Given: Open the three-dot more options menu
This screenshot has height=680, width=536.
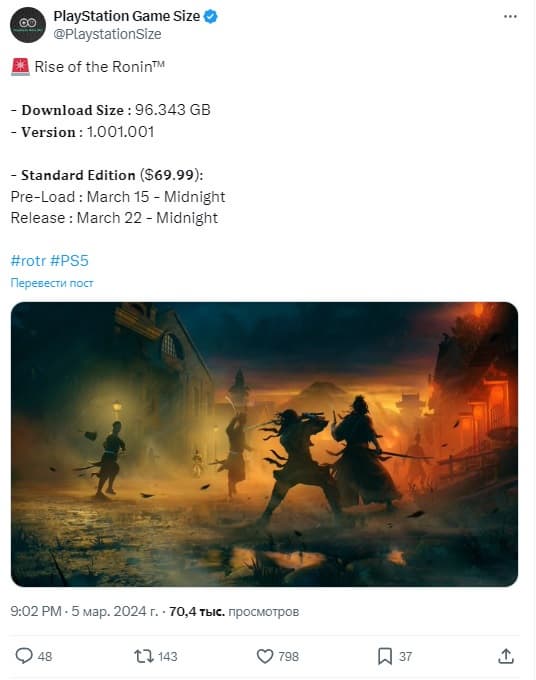Looking at the screenshot, I should point(510,16).
